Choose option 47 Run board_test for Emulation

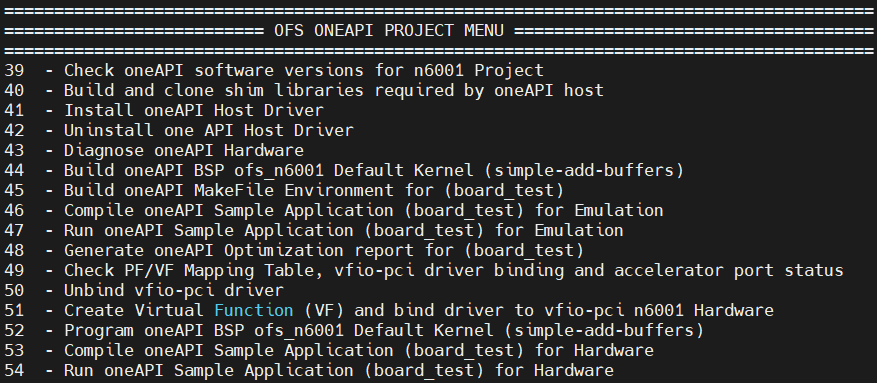313,230
